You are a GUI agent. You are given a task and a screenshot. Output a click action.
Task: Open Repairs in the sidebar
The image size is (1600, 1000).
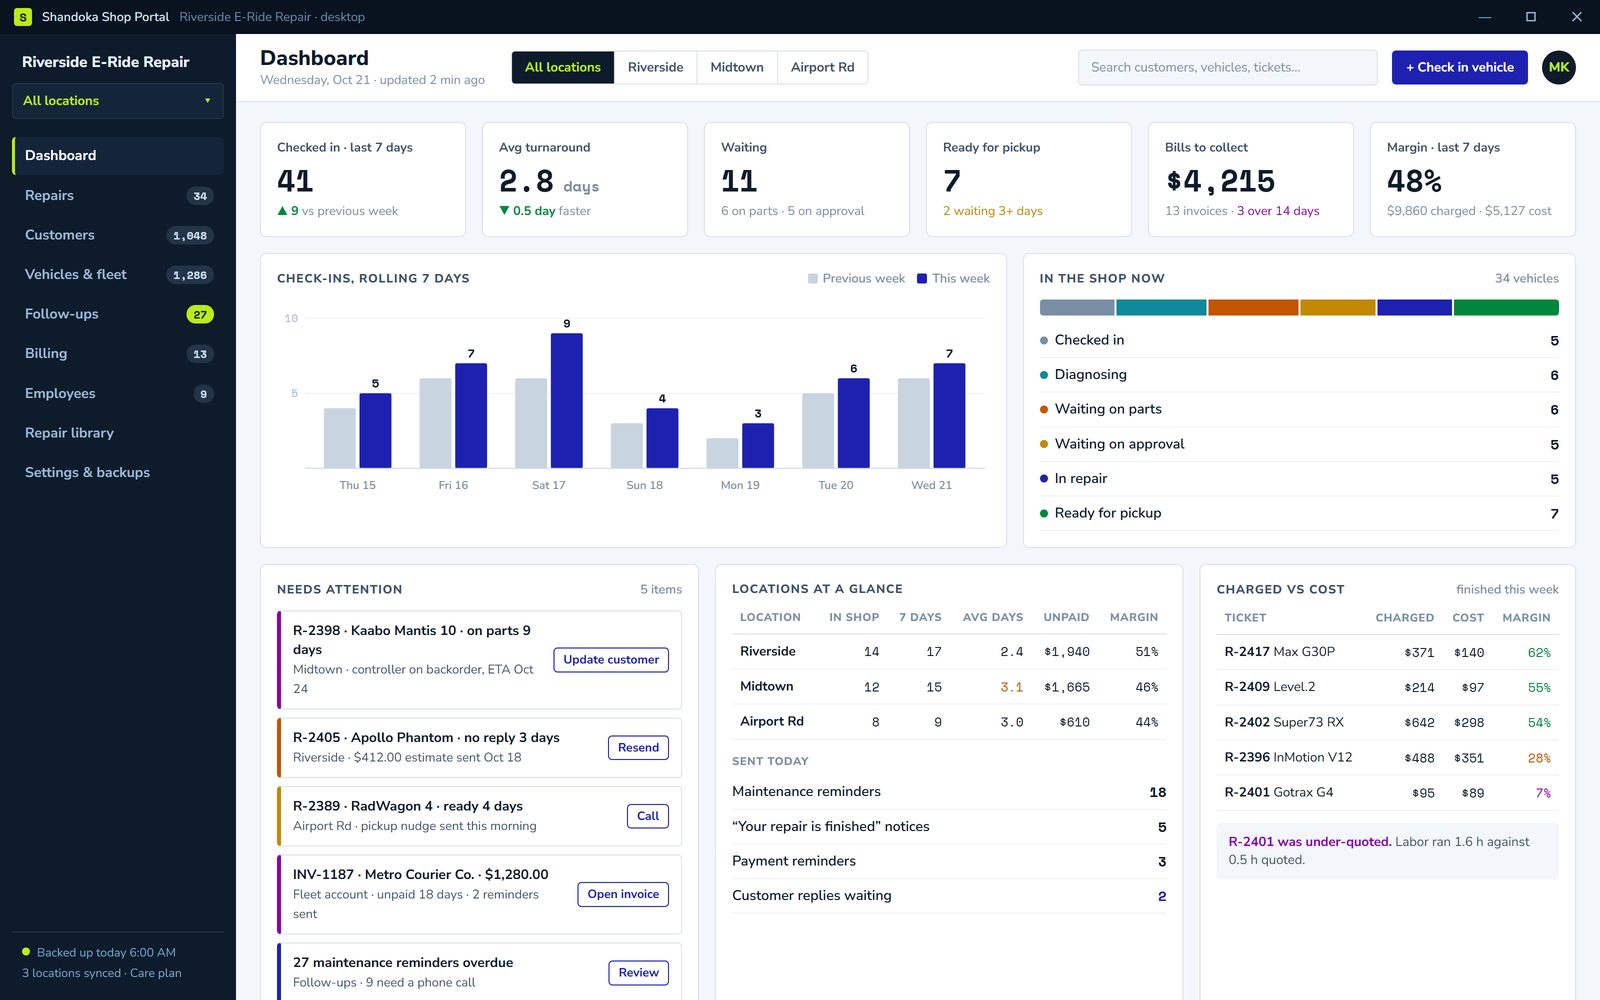point(118,195)
